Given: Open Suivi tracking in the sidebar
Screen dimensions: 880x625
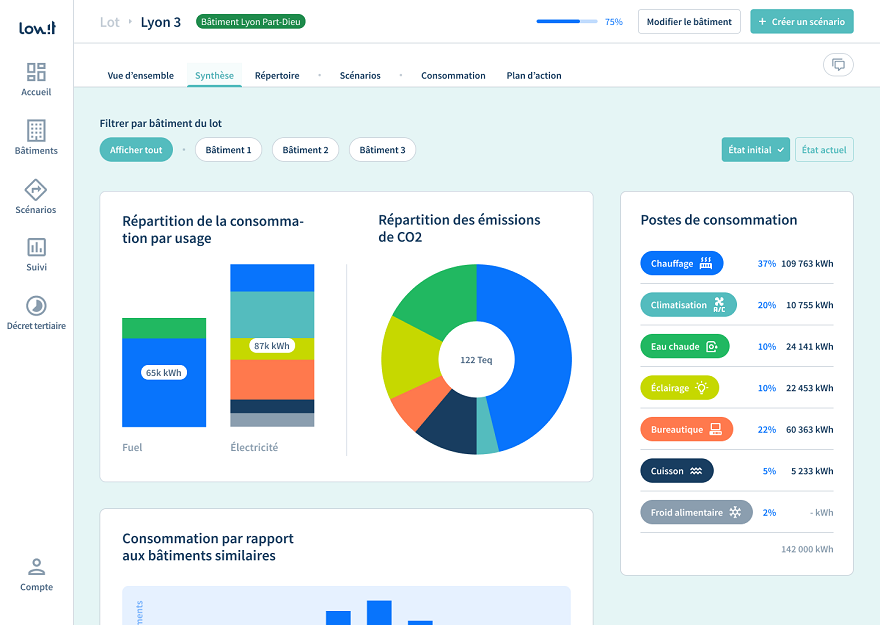Looking at the screenshot, I should (x=36, y=254).
